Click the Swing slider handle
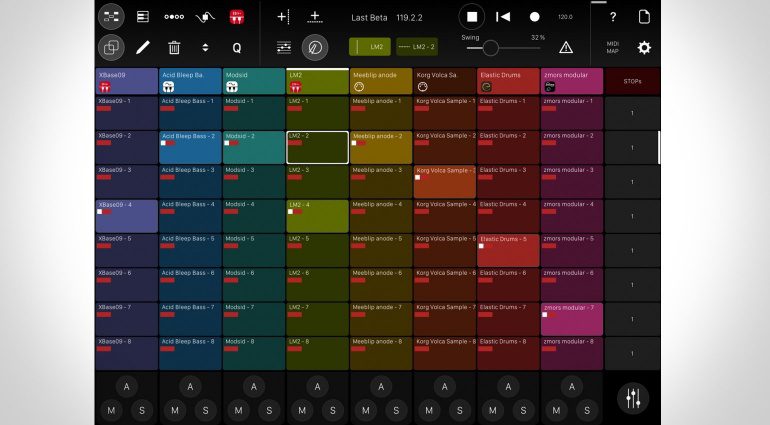This screenshot has height=425, width=770. (490, 48)
